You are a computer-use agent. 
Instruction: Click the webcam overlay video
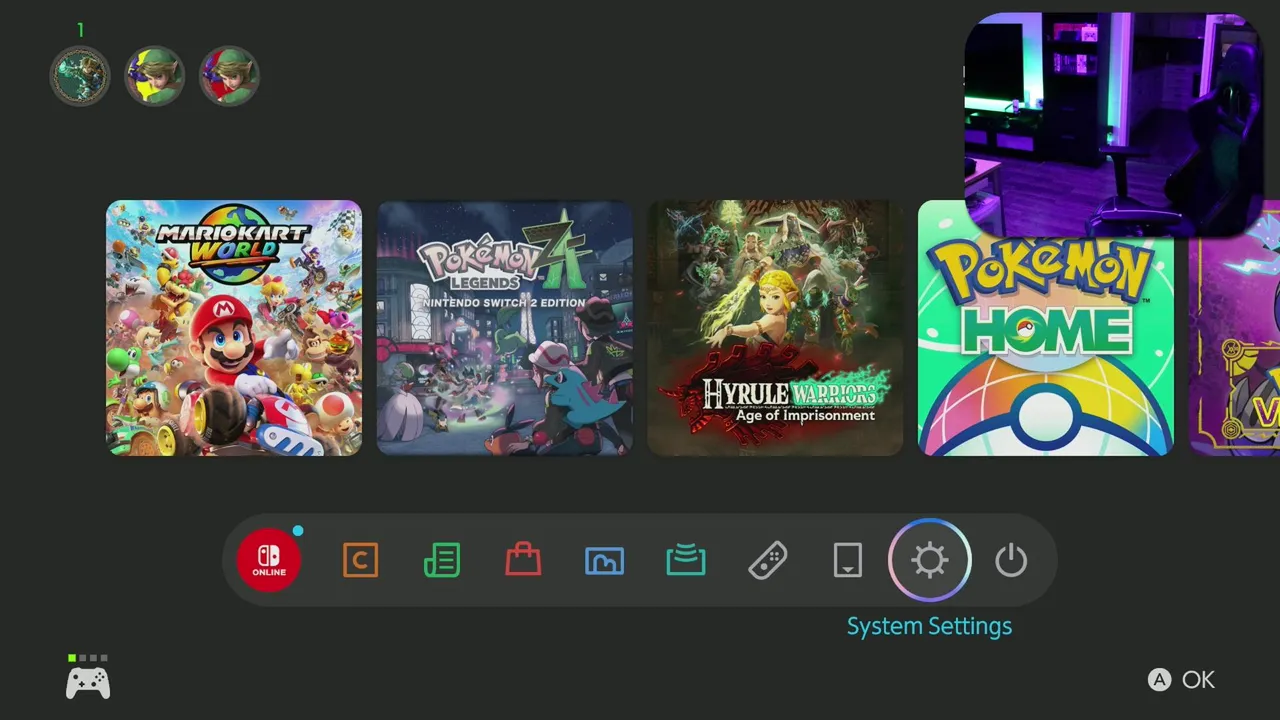[1113, 125]
